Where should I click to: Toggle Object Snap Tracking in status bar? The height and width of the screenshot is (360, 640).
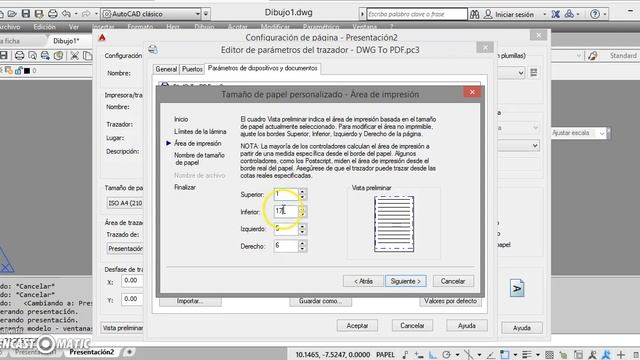point(491,355)
